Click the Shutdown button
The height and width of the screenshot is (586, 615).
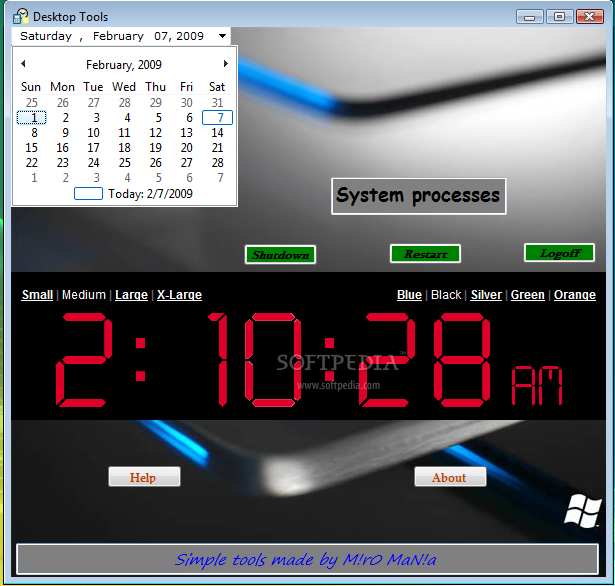tap(280, 255)
